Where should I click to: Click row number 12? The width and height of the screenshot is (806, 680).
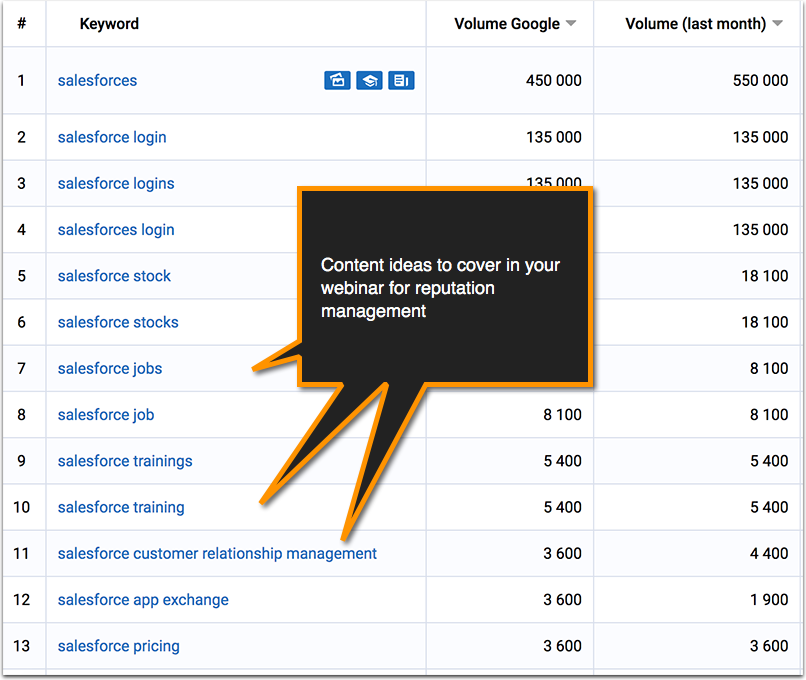tap(21, 600)
